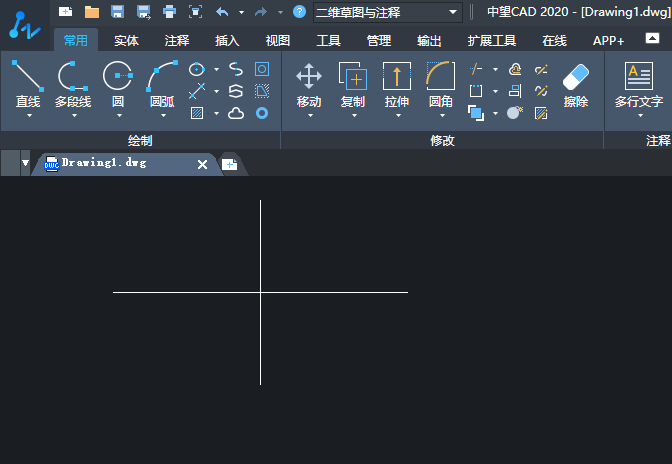
Task: Click the bring-to-front draw order icon
Action: [476, 113]
